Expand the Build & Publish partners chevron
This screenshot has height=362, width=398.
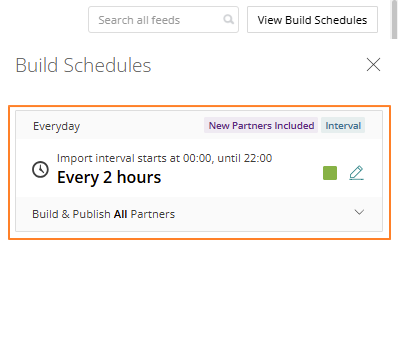(359, 212)
